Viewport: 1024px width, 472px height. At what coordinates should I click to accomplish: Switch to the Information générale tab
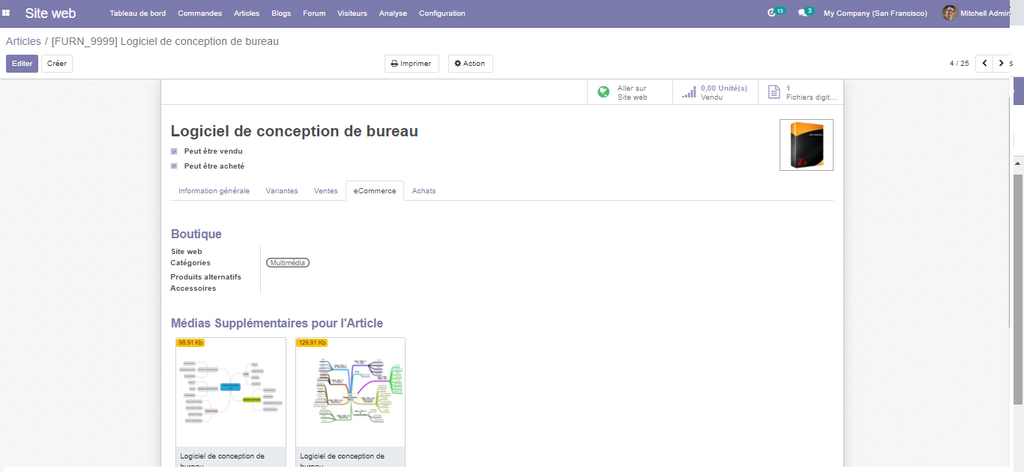pos(214,190)
